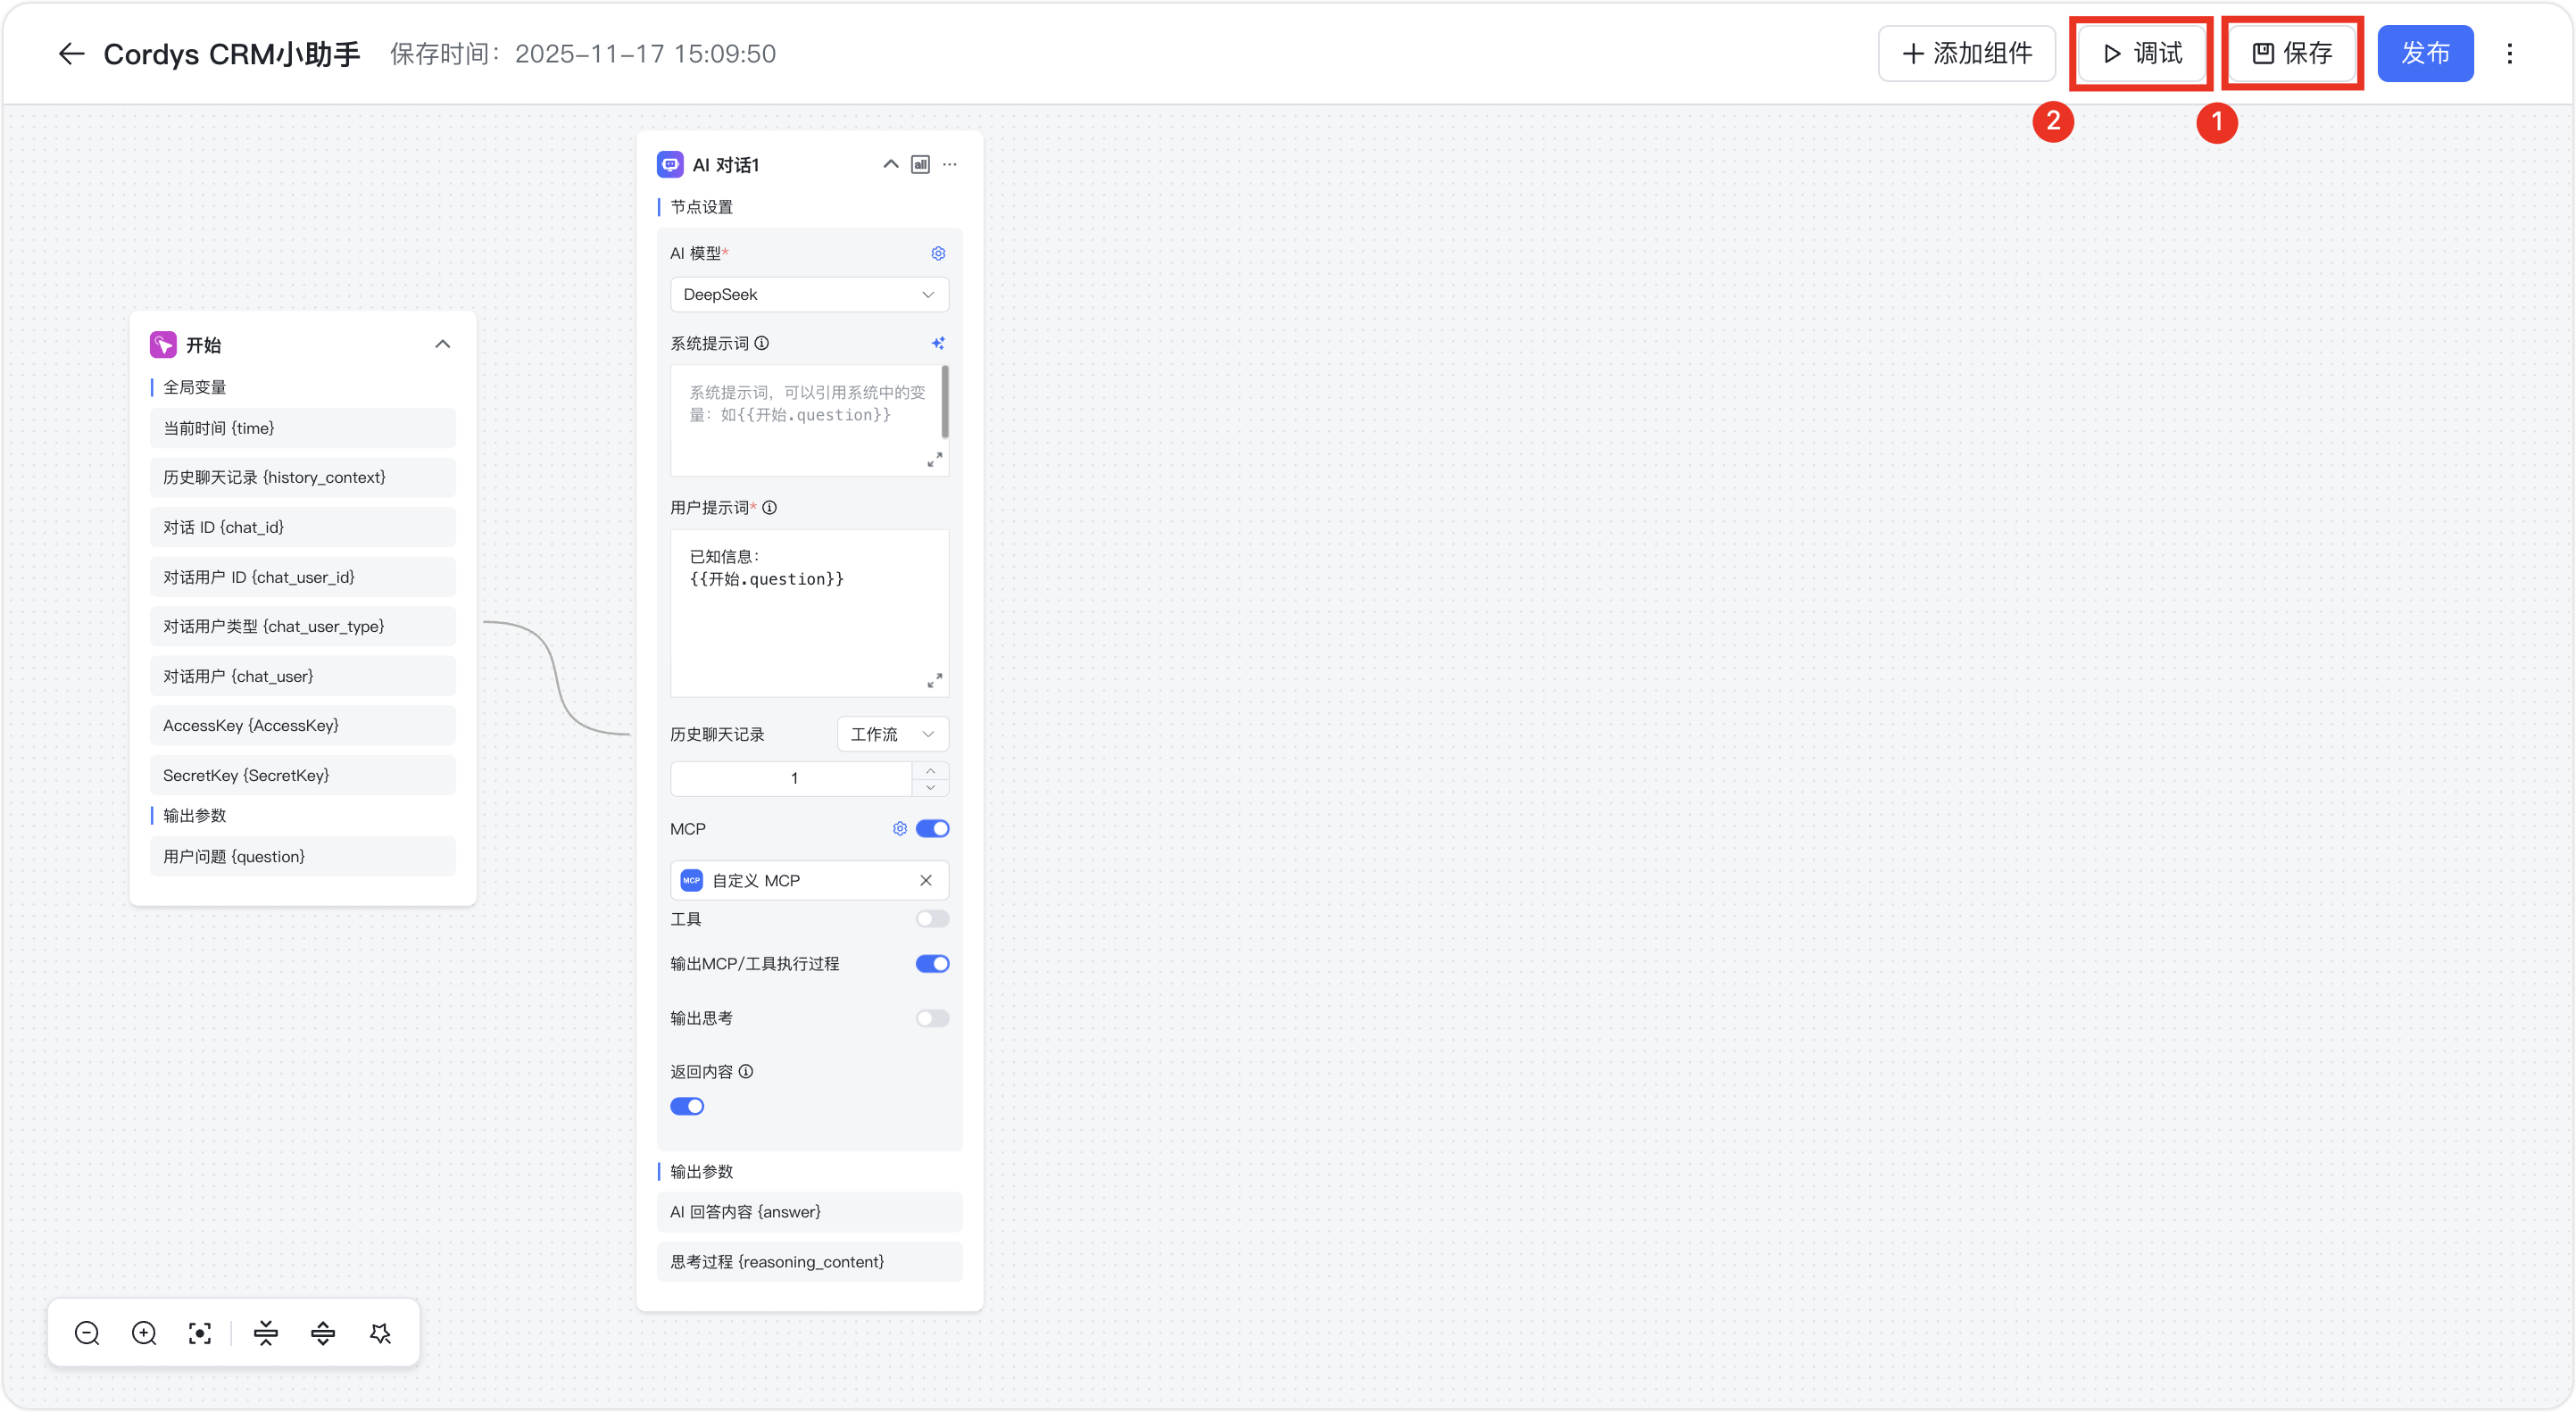The height and width of the screenshot is (1412, 2576).
Task: Click the canvas zoom-out icon
Action: (87, 1333)
